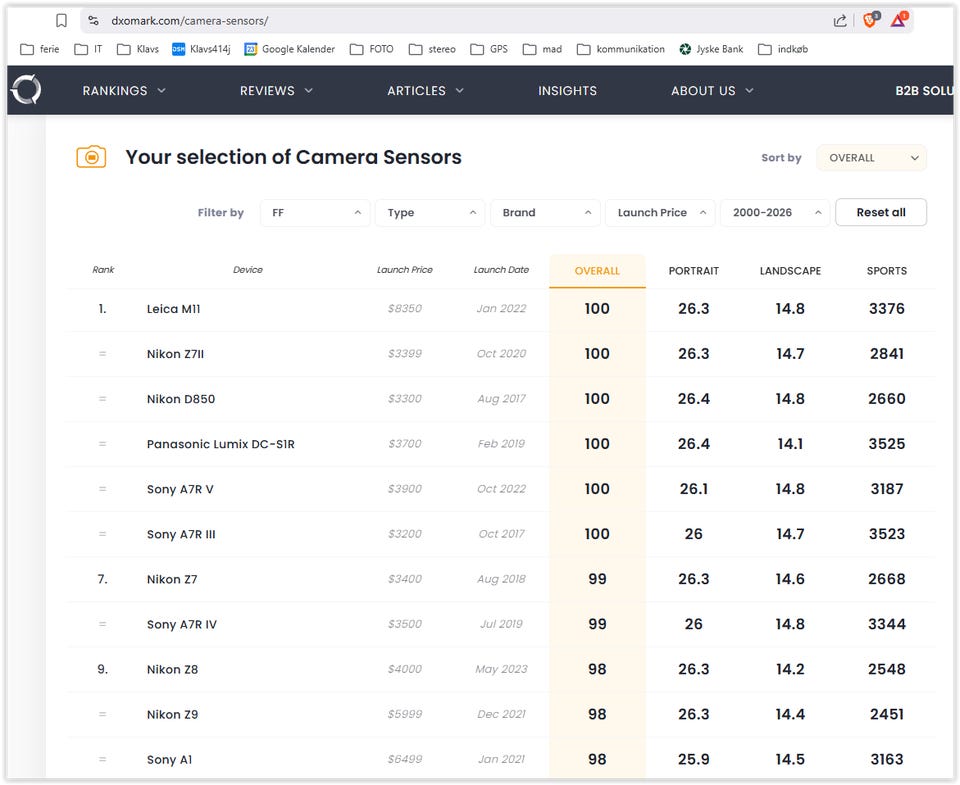Switch to the PORTRAIT score column
The height and width of the screenshot is (785, 960).
pyautogui.click(x=693, y=271)
